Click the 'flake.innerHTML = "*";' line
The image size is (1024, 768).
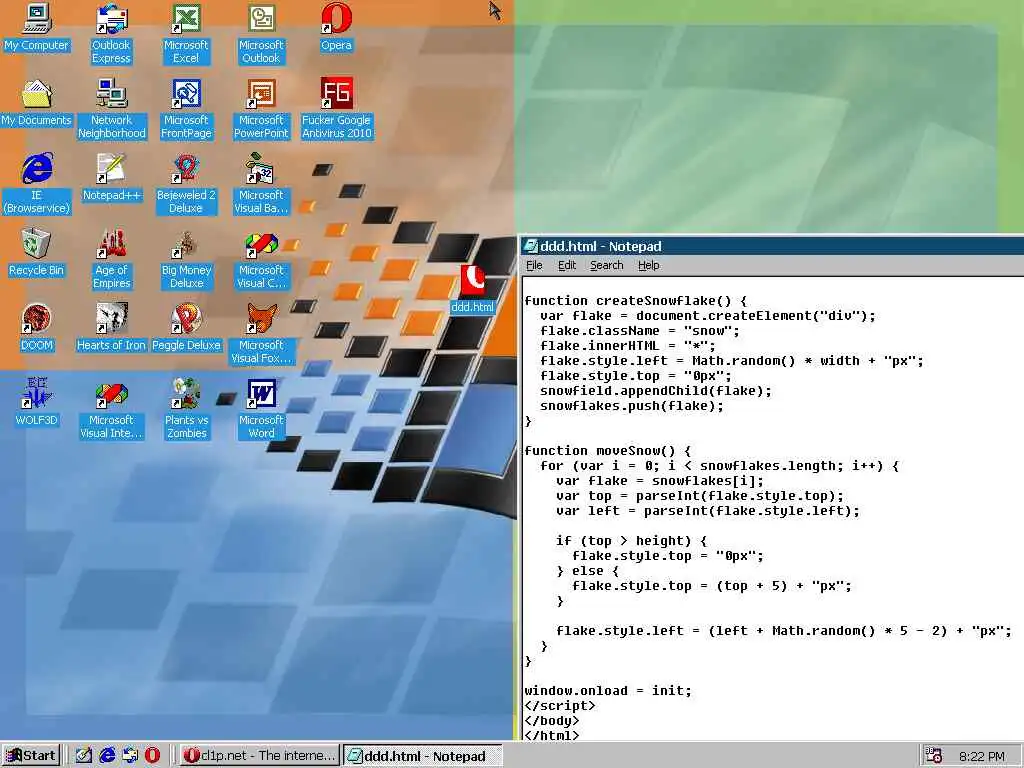[628, 346]
